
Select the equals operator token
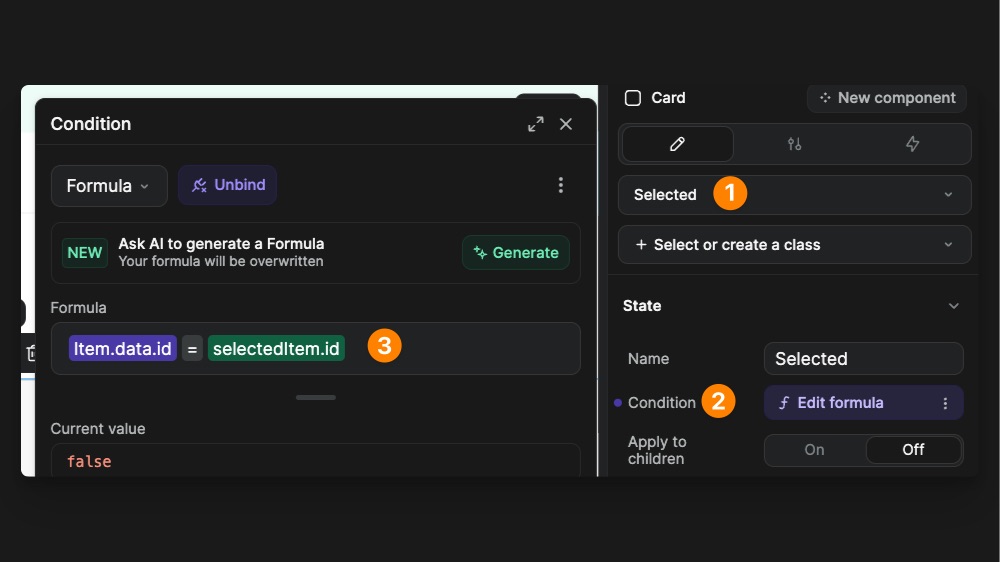[x=192, y=349]
